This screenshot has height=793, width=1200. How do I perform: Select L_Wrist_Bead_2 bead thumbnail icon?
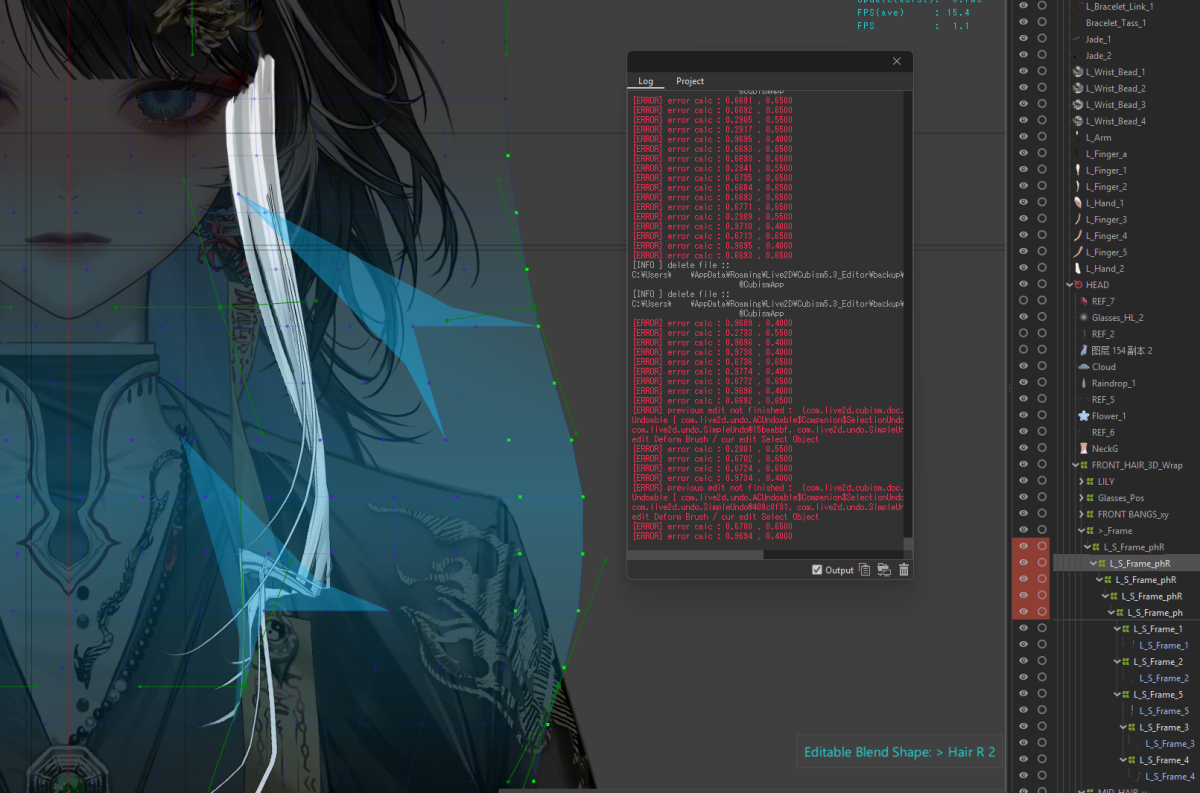point(1077,88)
